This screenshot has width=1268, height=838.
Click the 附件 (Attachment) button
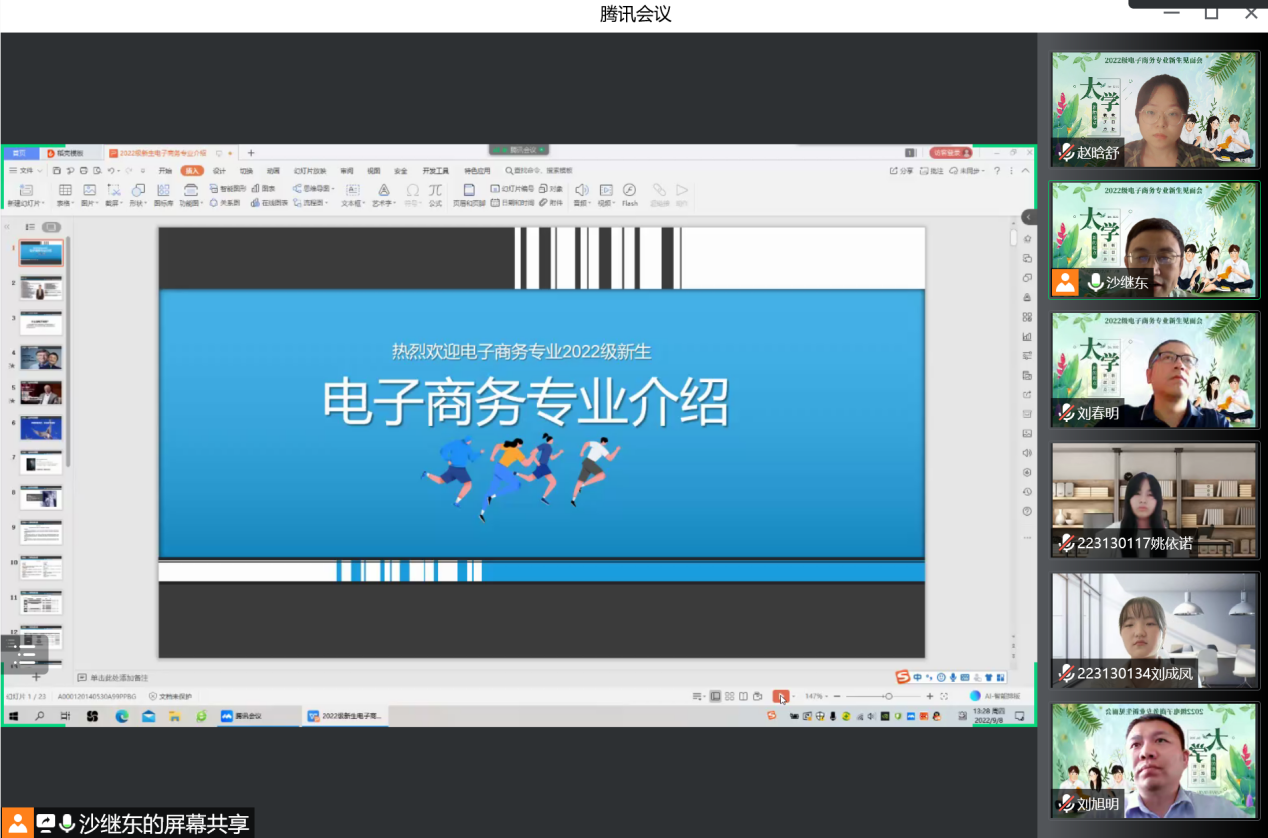pos(551,203)
